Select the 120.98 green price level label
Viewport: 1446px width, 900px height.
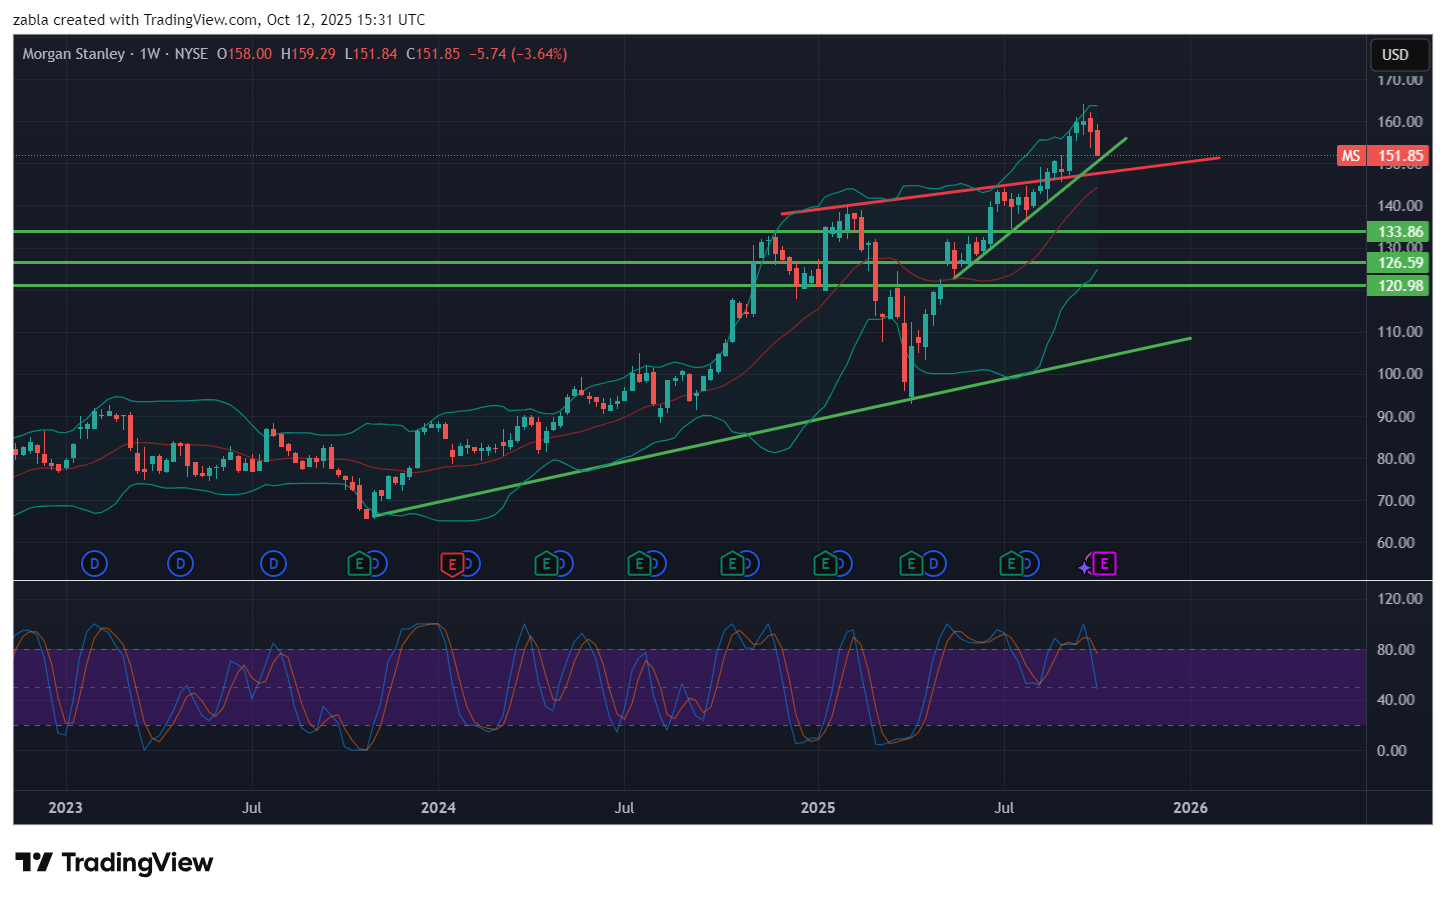(x=1400, y=286)
